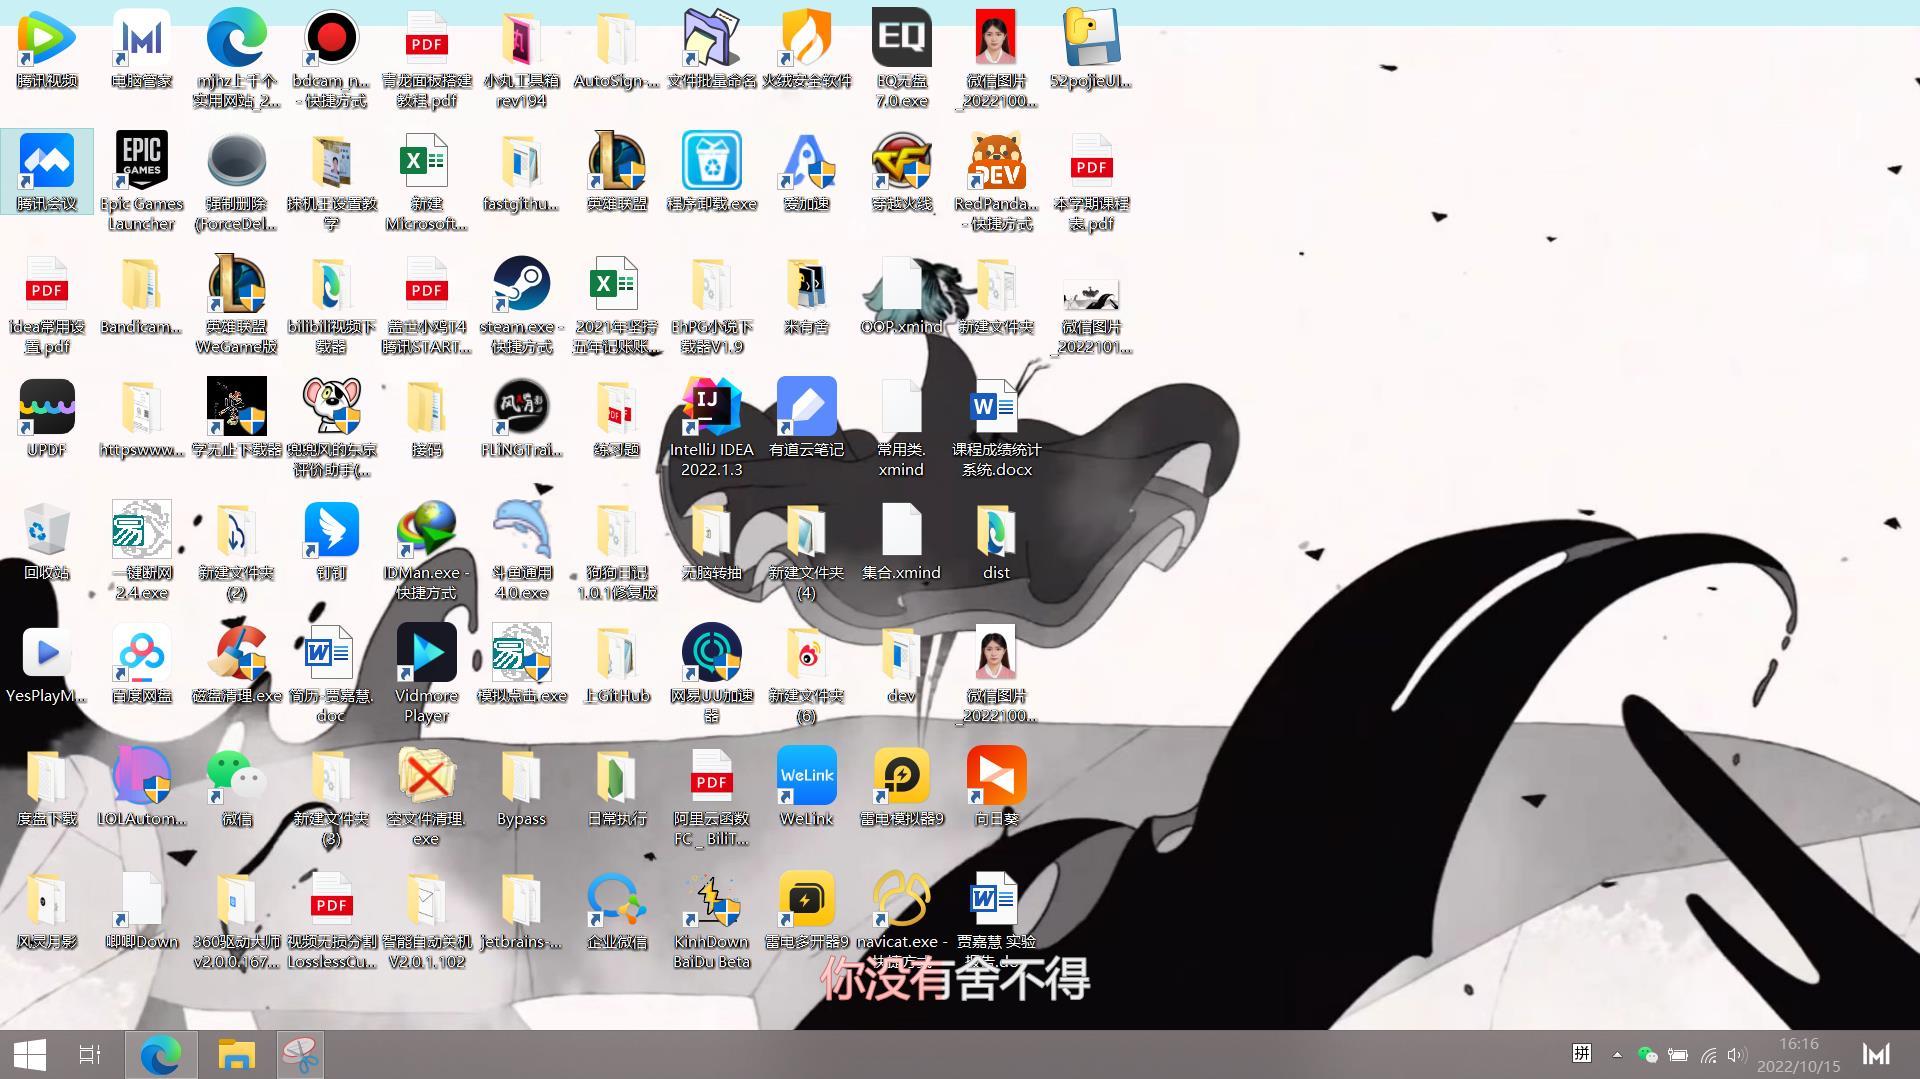Screen dimensions: 1920x1079
Task: Select the bilibili视频下载器 folder icon
Action: (x=331, y=304)
